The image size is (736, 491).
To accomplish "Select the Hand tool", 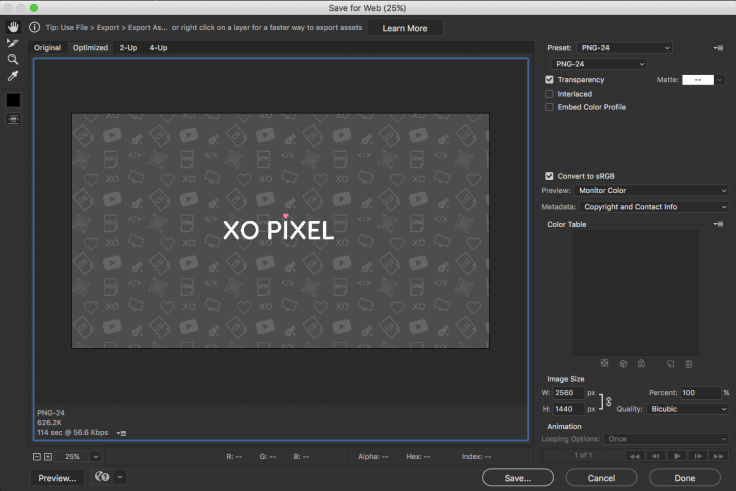I will point(13,27).
